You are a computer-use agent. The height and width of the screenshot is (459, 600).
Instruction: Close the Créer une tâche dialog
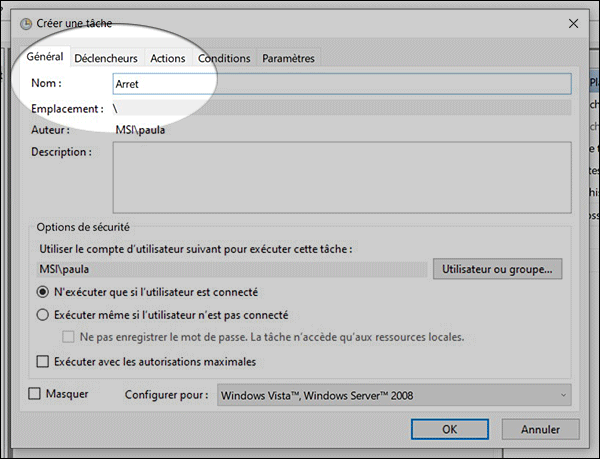[573, 22]
